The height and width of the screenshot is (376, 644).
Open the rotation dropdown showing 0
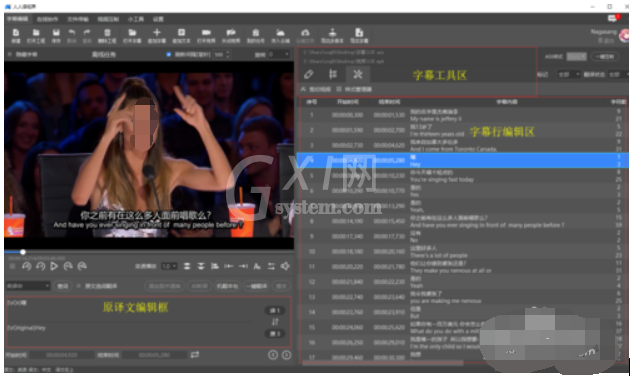click(279, 54)
